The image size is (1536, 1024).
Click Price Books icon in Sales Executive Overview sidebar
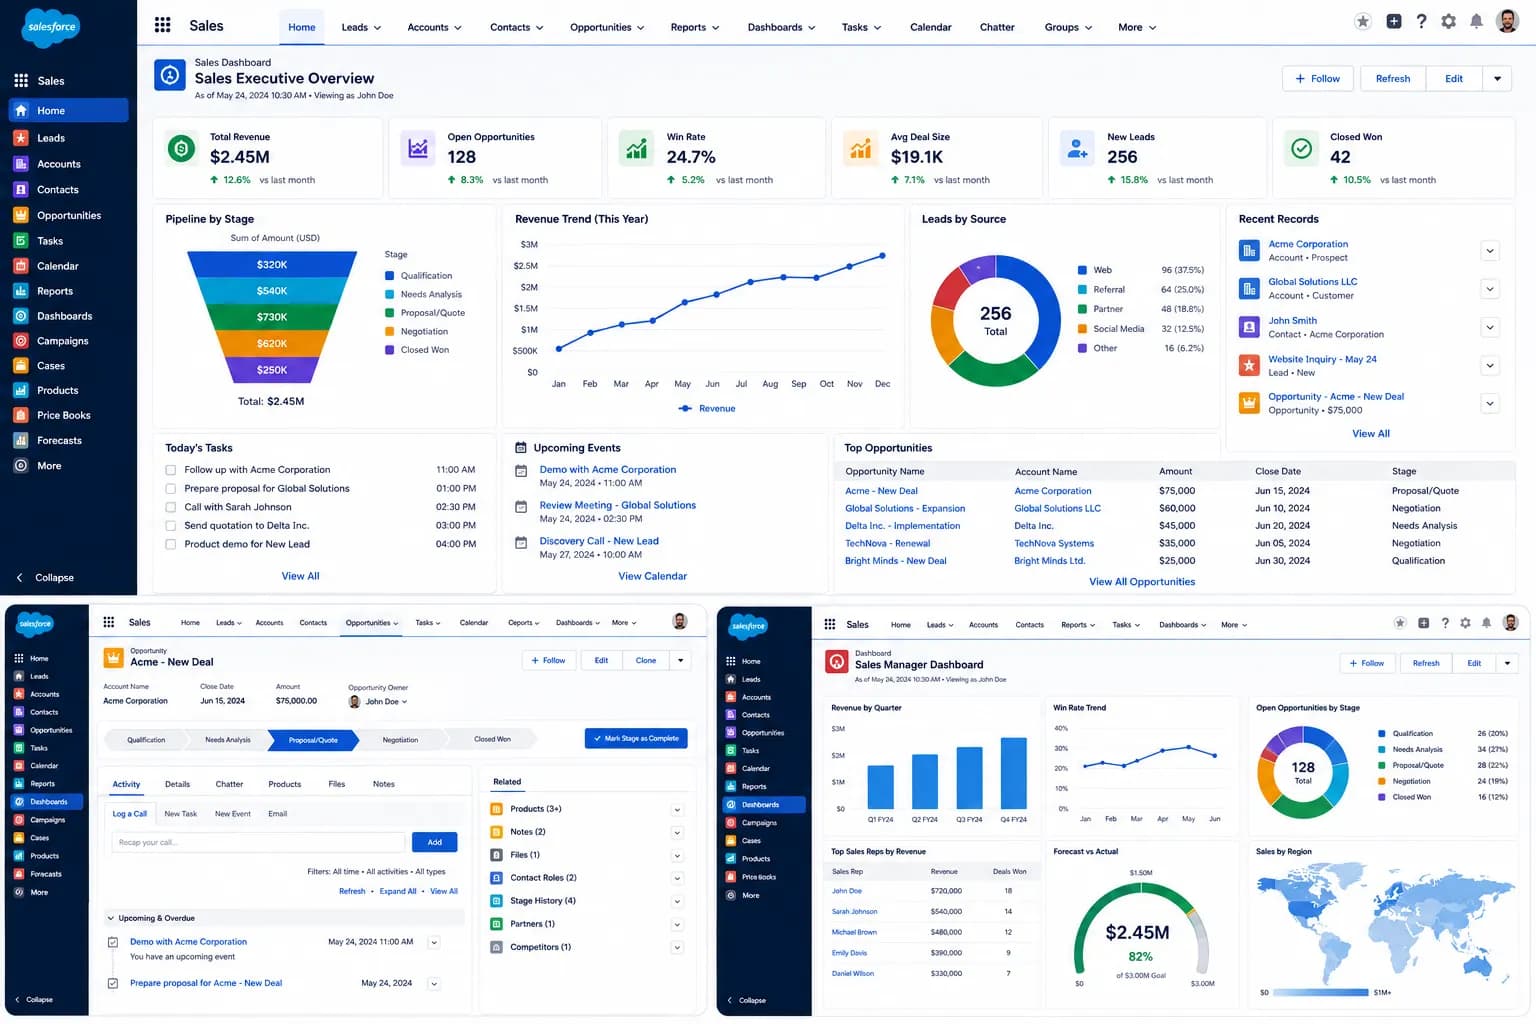[x=20, y=415]
